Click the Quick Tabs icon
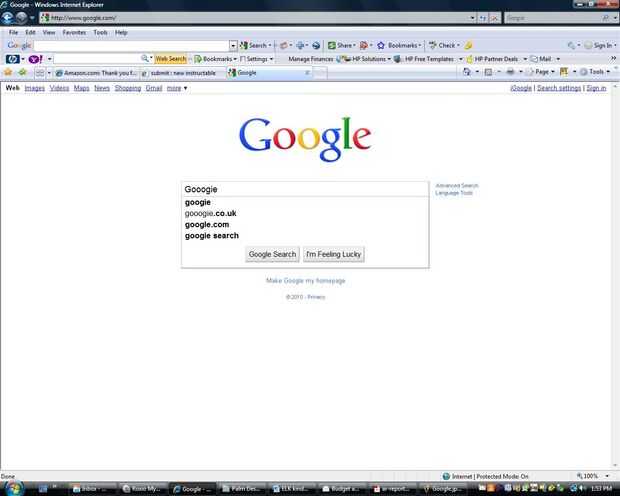The height and width of the screenshot is (496, 620). coord(40,73)
